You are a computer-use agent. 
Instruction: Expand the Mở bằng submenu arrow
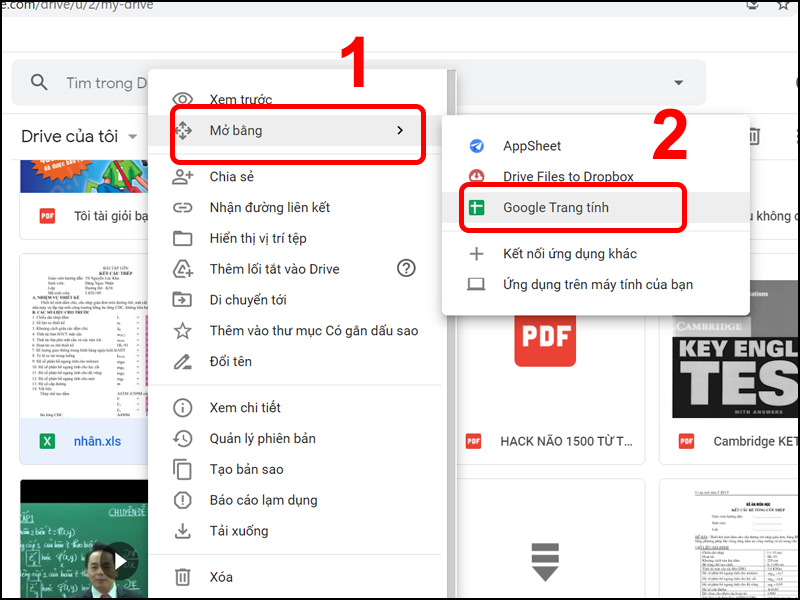[x=400, y=130]
